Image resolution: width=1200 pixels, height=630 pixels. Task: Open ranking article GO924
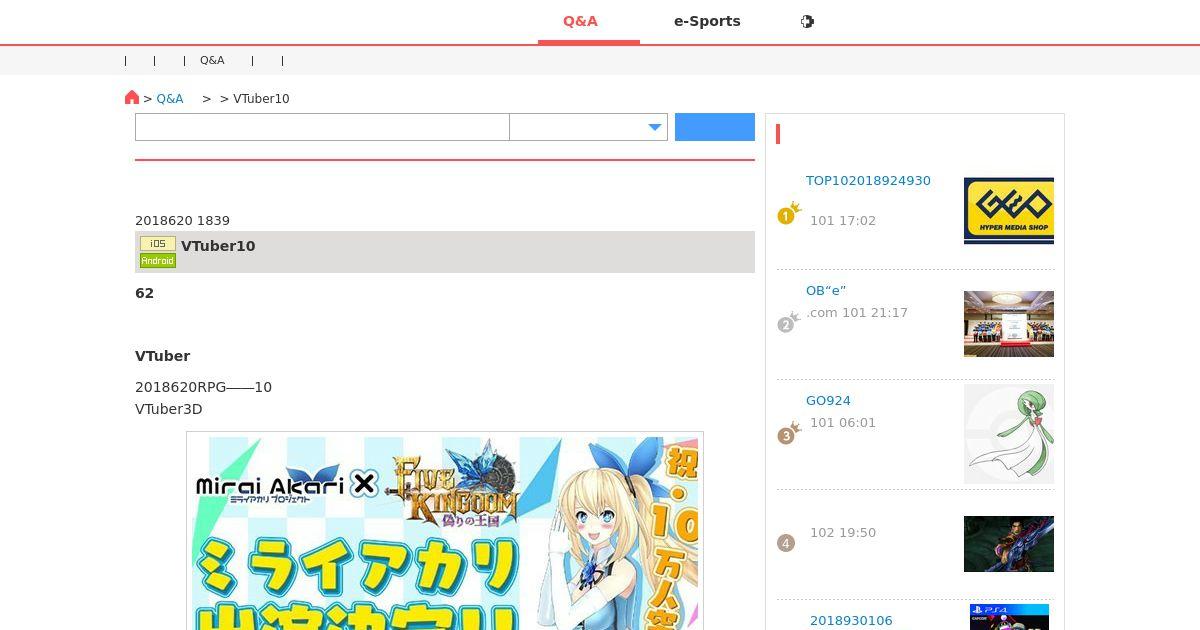click(828, 401)
